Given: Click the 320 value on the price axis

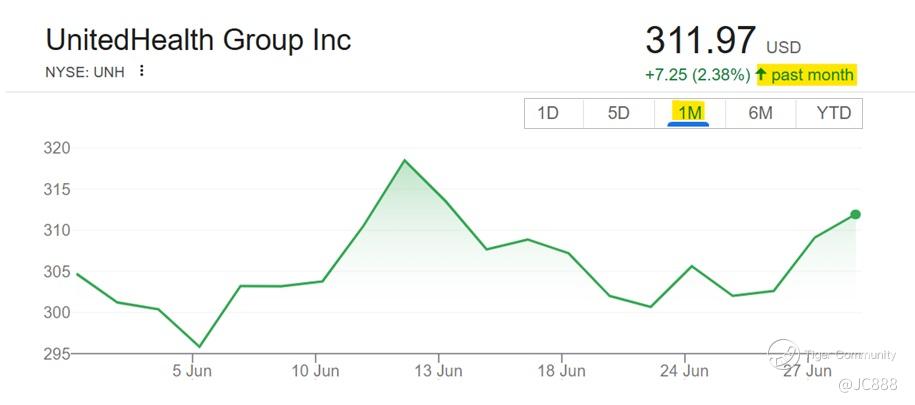Looking at the screenshot, I should point(57,148).
